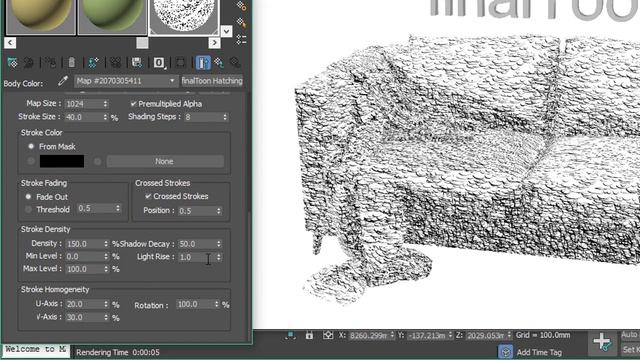This screenshot has width=640, height=360.
Task: Click Crossed Strokes Position field 0.5
Action: 196,211
